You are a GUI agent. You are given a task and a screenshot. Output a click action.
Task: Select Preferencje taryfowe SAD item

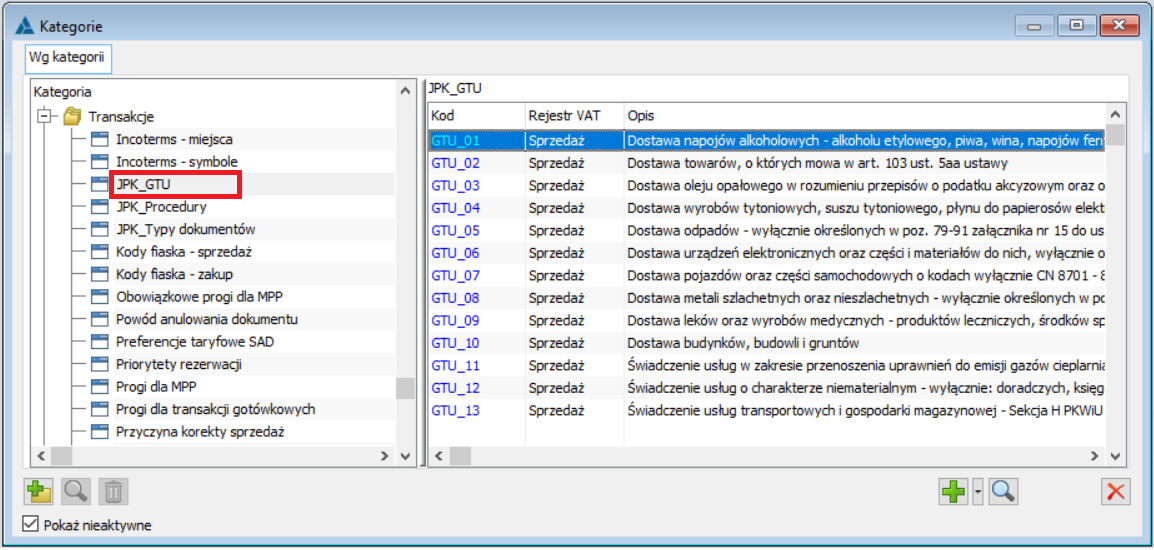pos(195,342)
